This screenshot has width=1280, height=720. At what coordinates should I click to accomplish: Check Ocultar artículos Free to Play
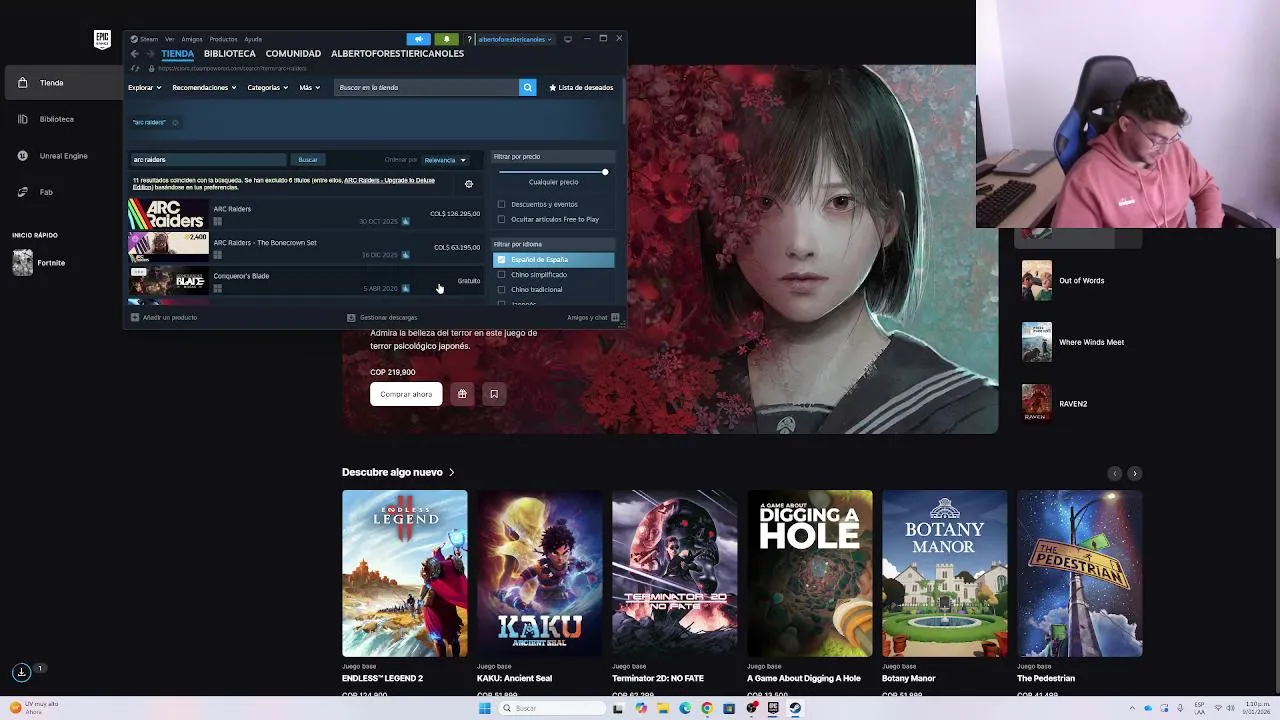coord(502,219)
